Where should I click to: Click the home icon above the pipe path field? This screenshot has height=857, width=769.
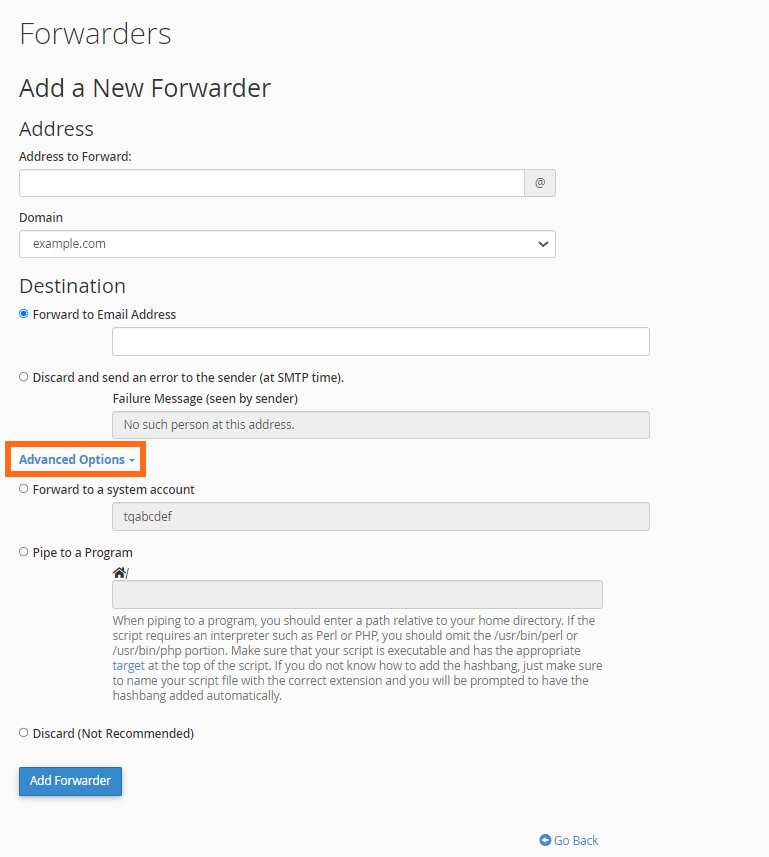click(x=119, y=571)
